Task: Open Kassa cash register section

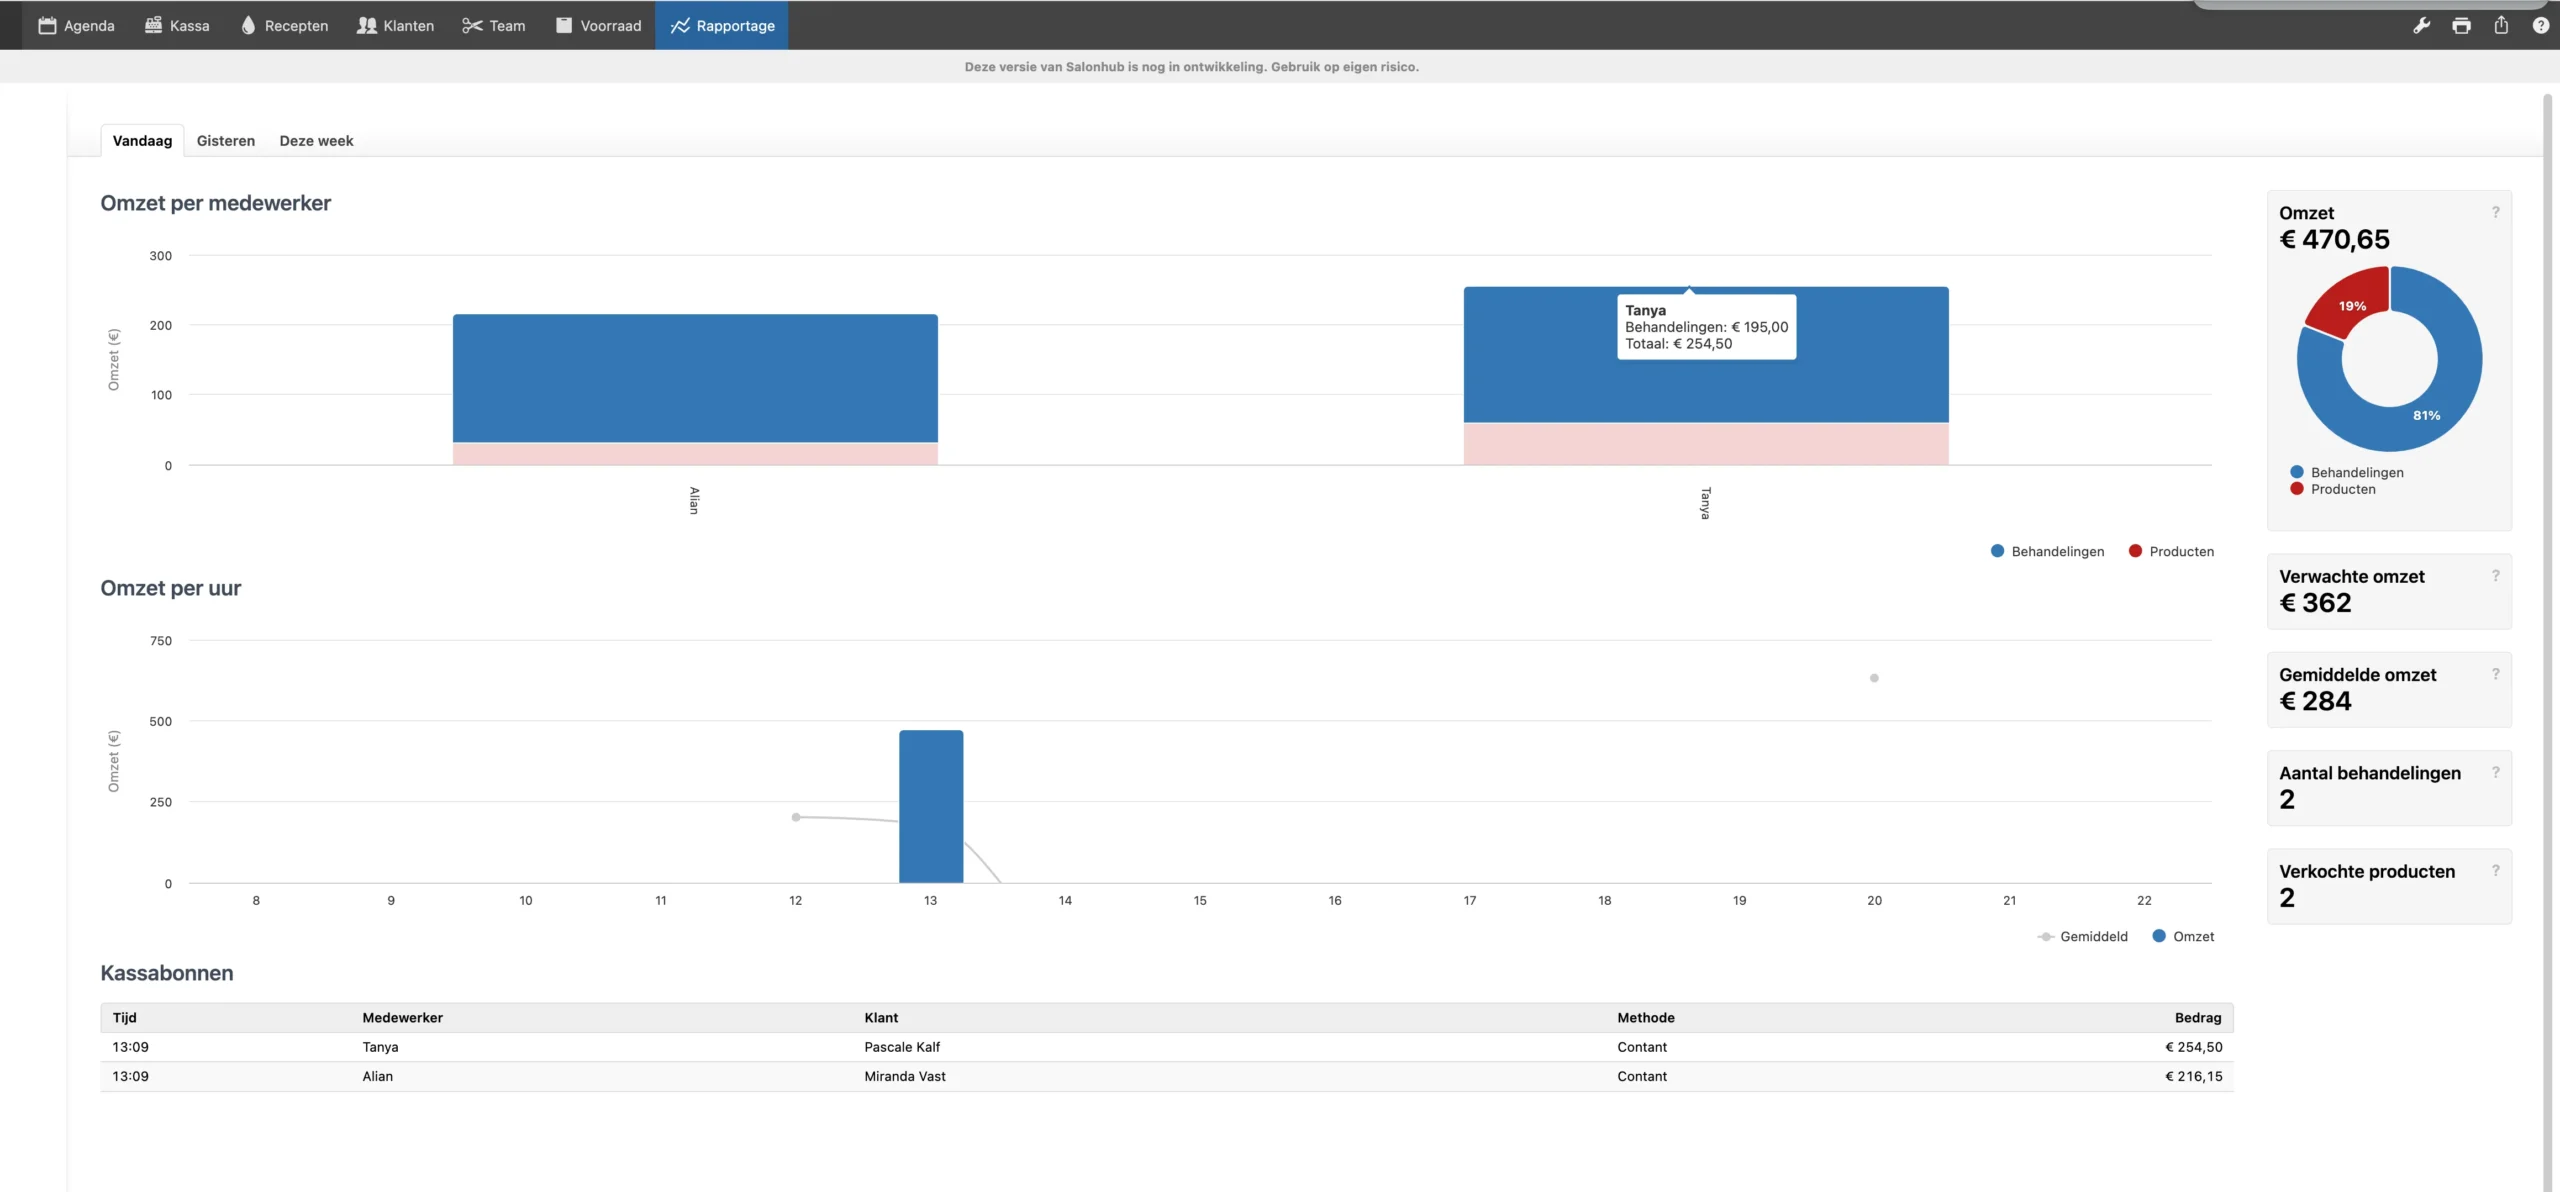Action: point(177,26)
